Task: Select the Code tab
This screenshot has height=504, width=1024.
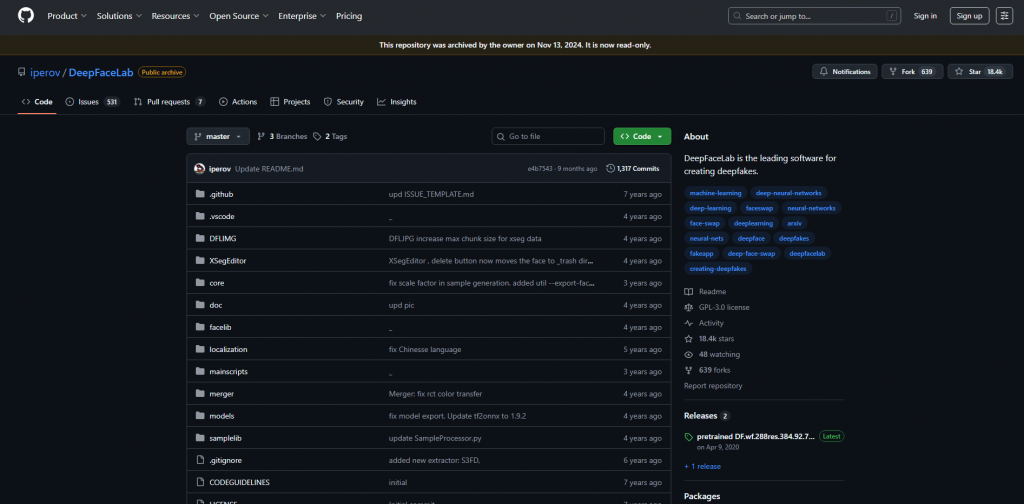Action: coord(37,102)
